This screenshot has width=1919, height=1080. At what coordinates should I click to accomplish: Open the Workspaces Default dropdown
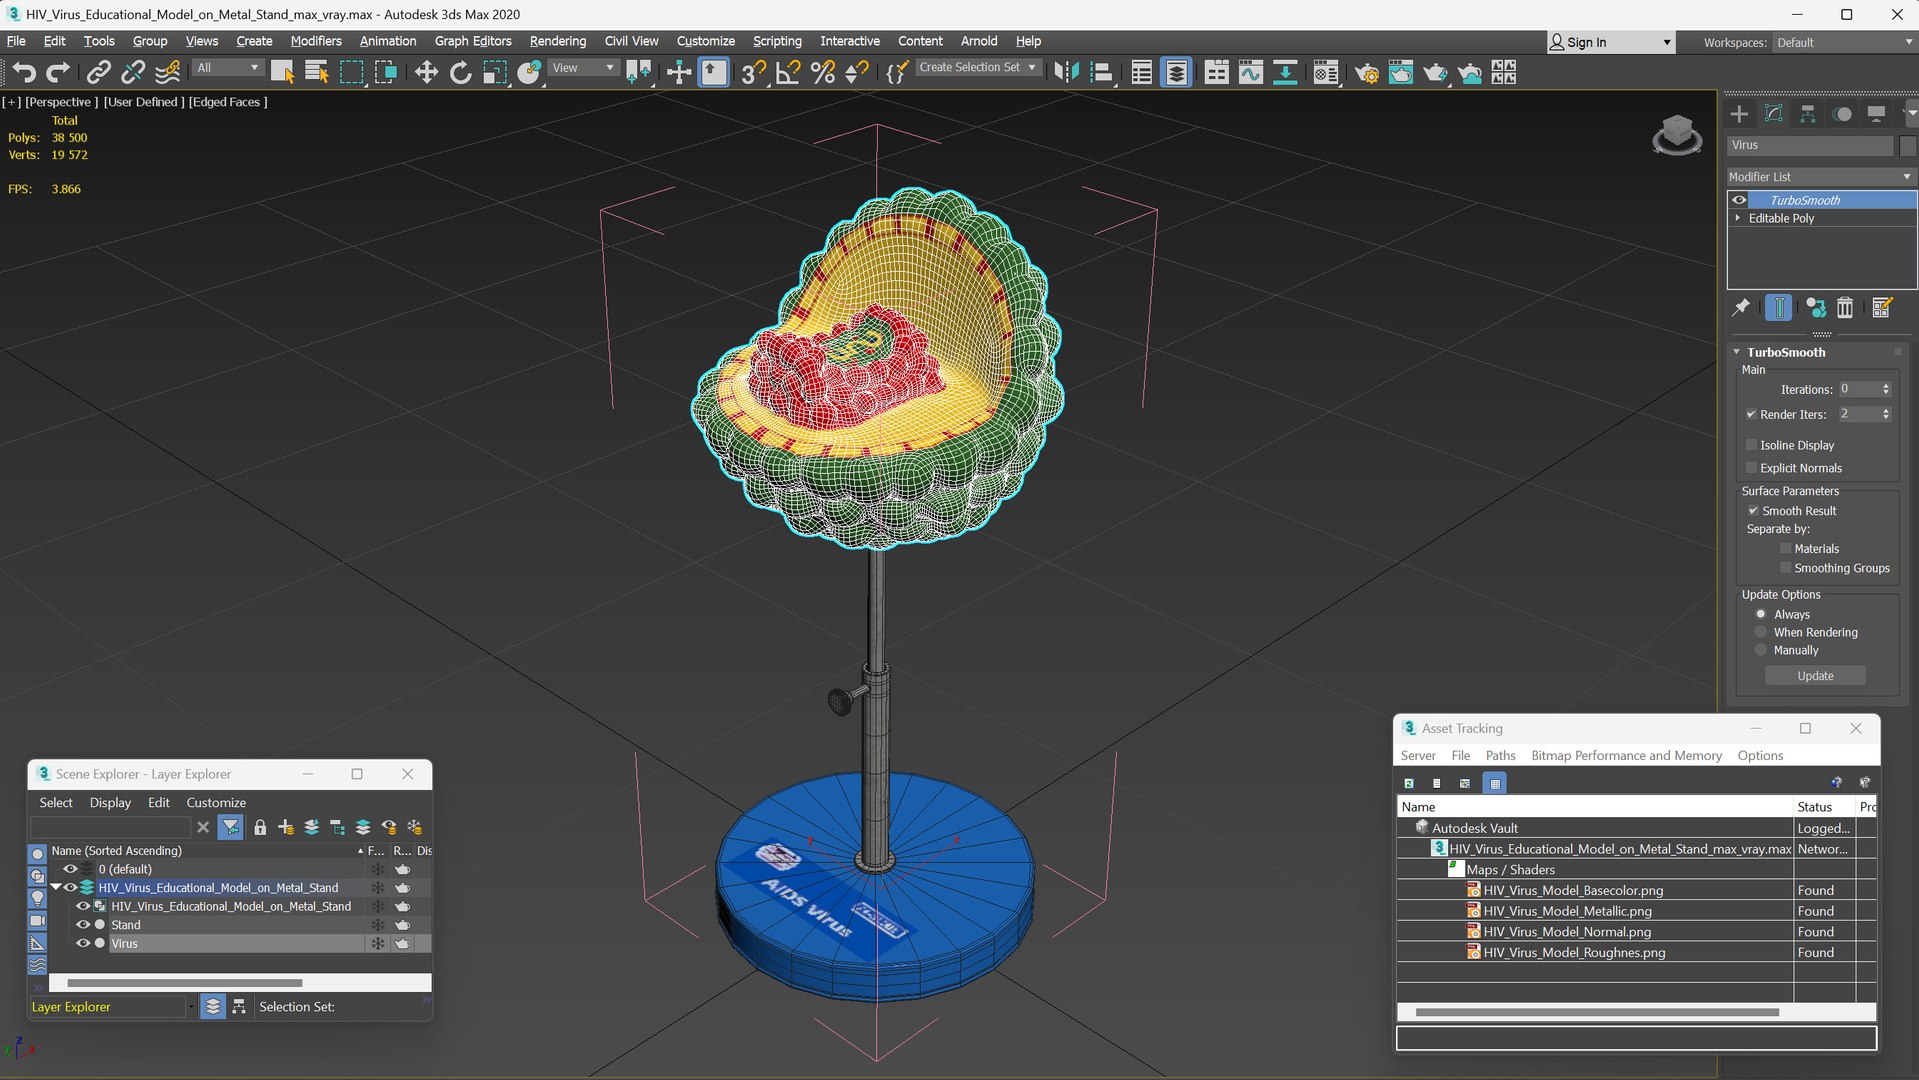point(1844,42)
